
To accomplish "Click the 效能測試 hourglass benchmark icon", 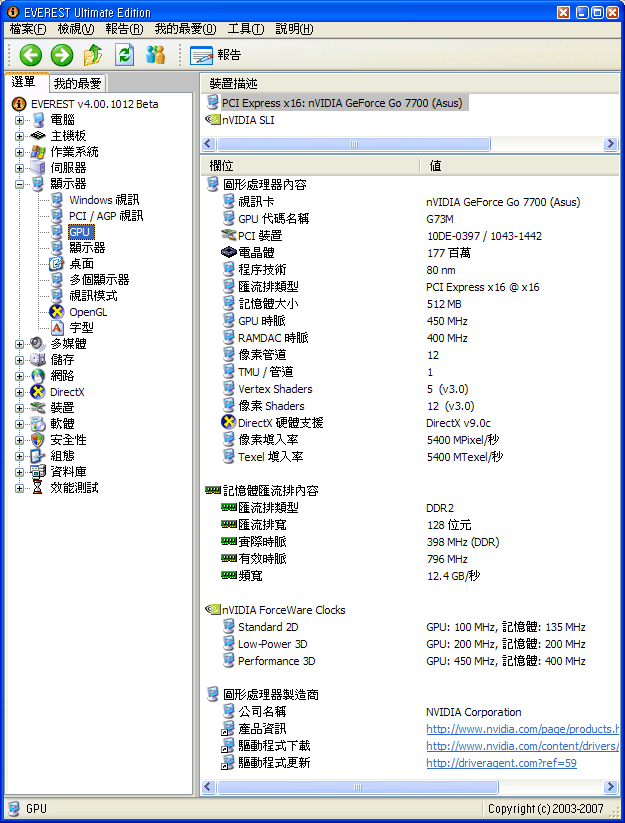I will point(38,488).
